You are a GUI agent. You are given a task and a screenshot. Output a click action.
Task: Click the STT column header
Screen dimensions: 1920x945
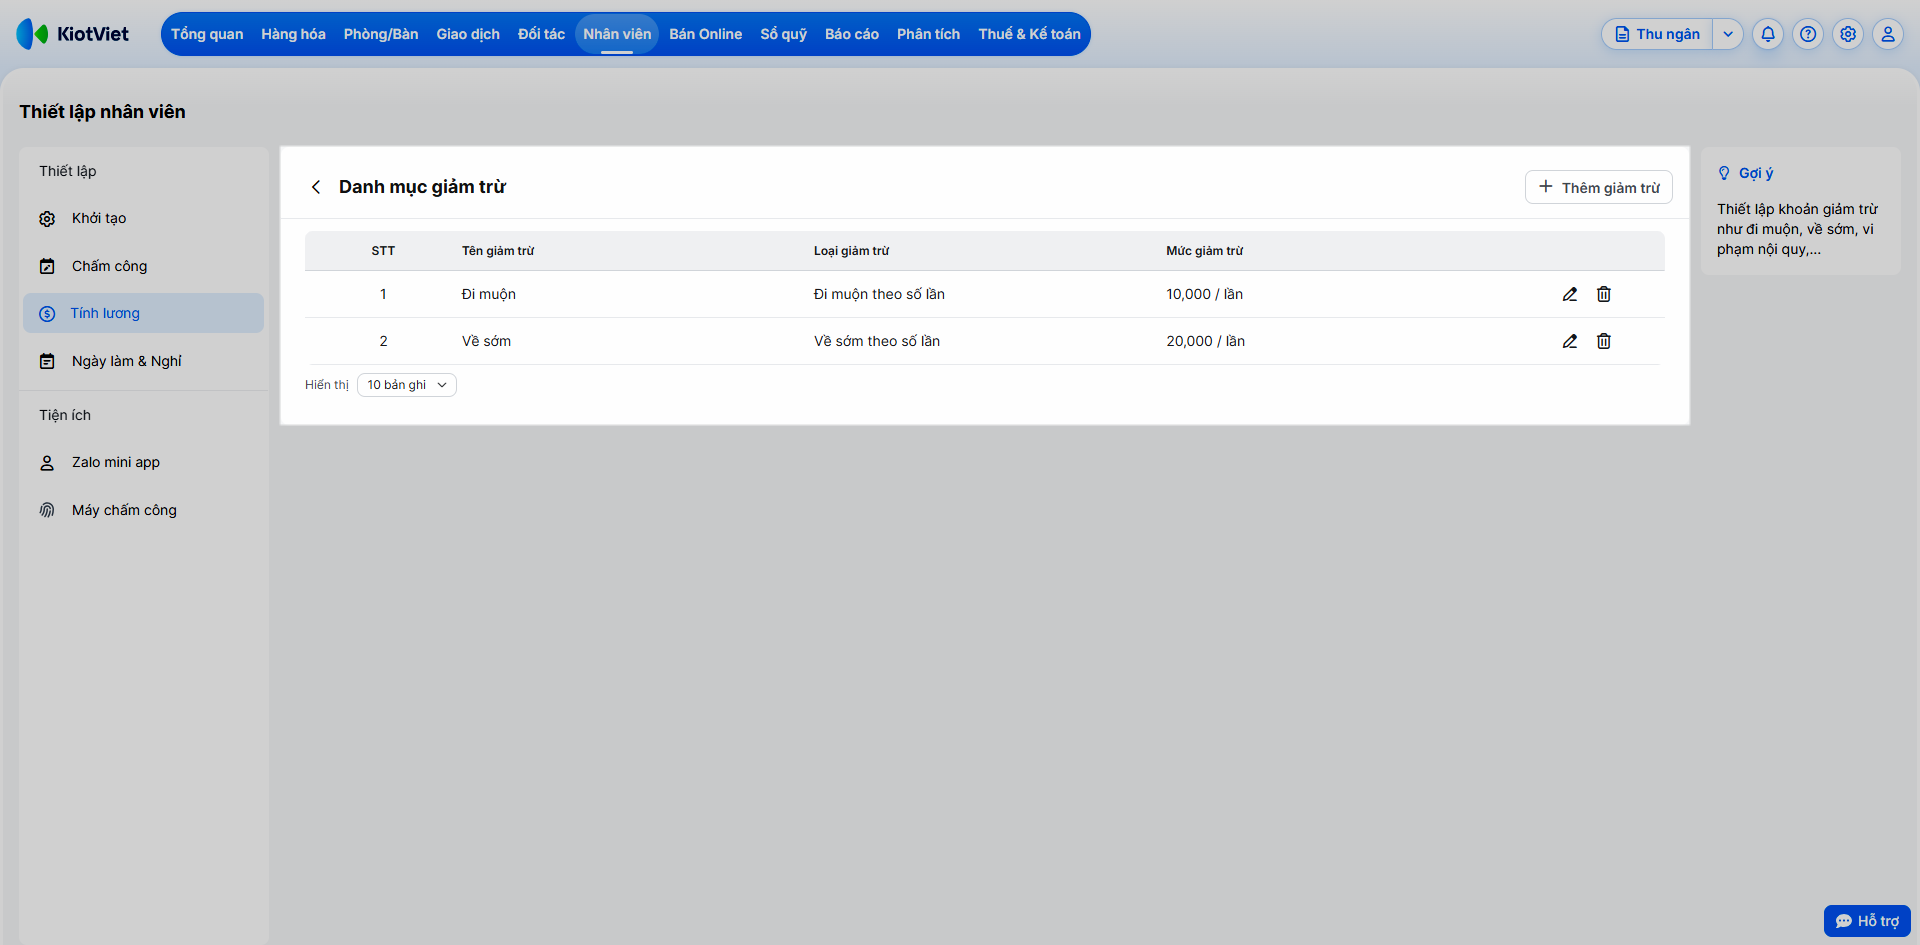[383, 251]
